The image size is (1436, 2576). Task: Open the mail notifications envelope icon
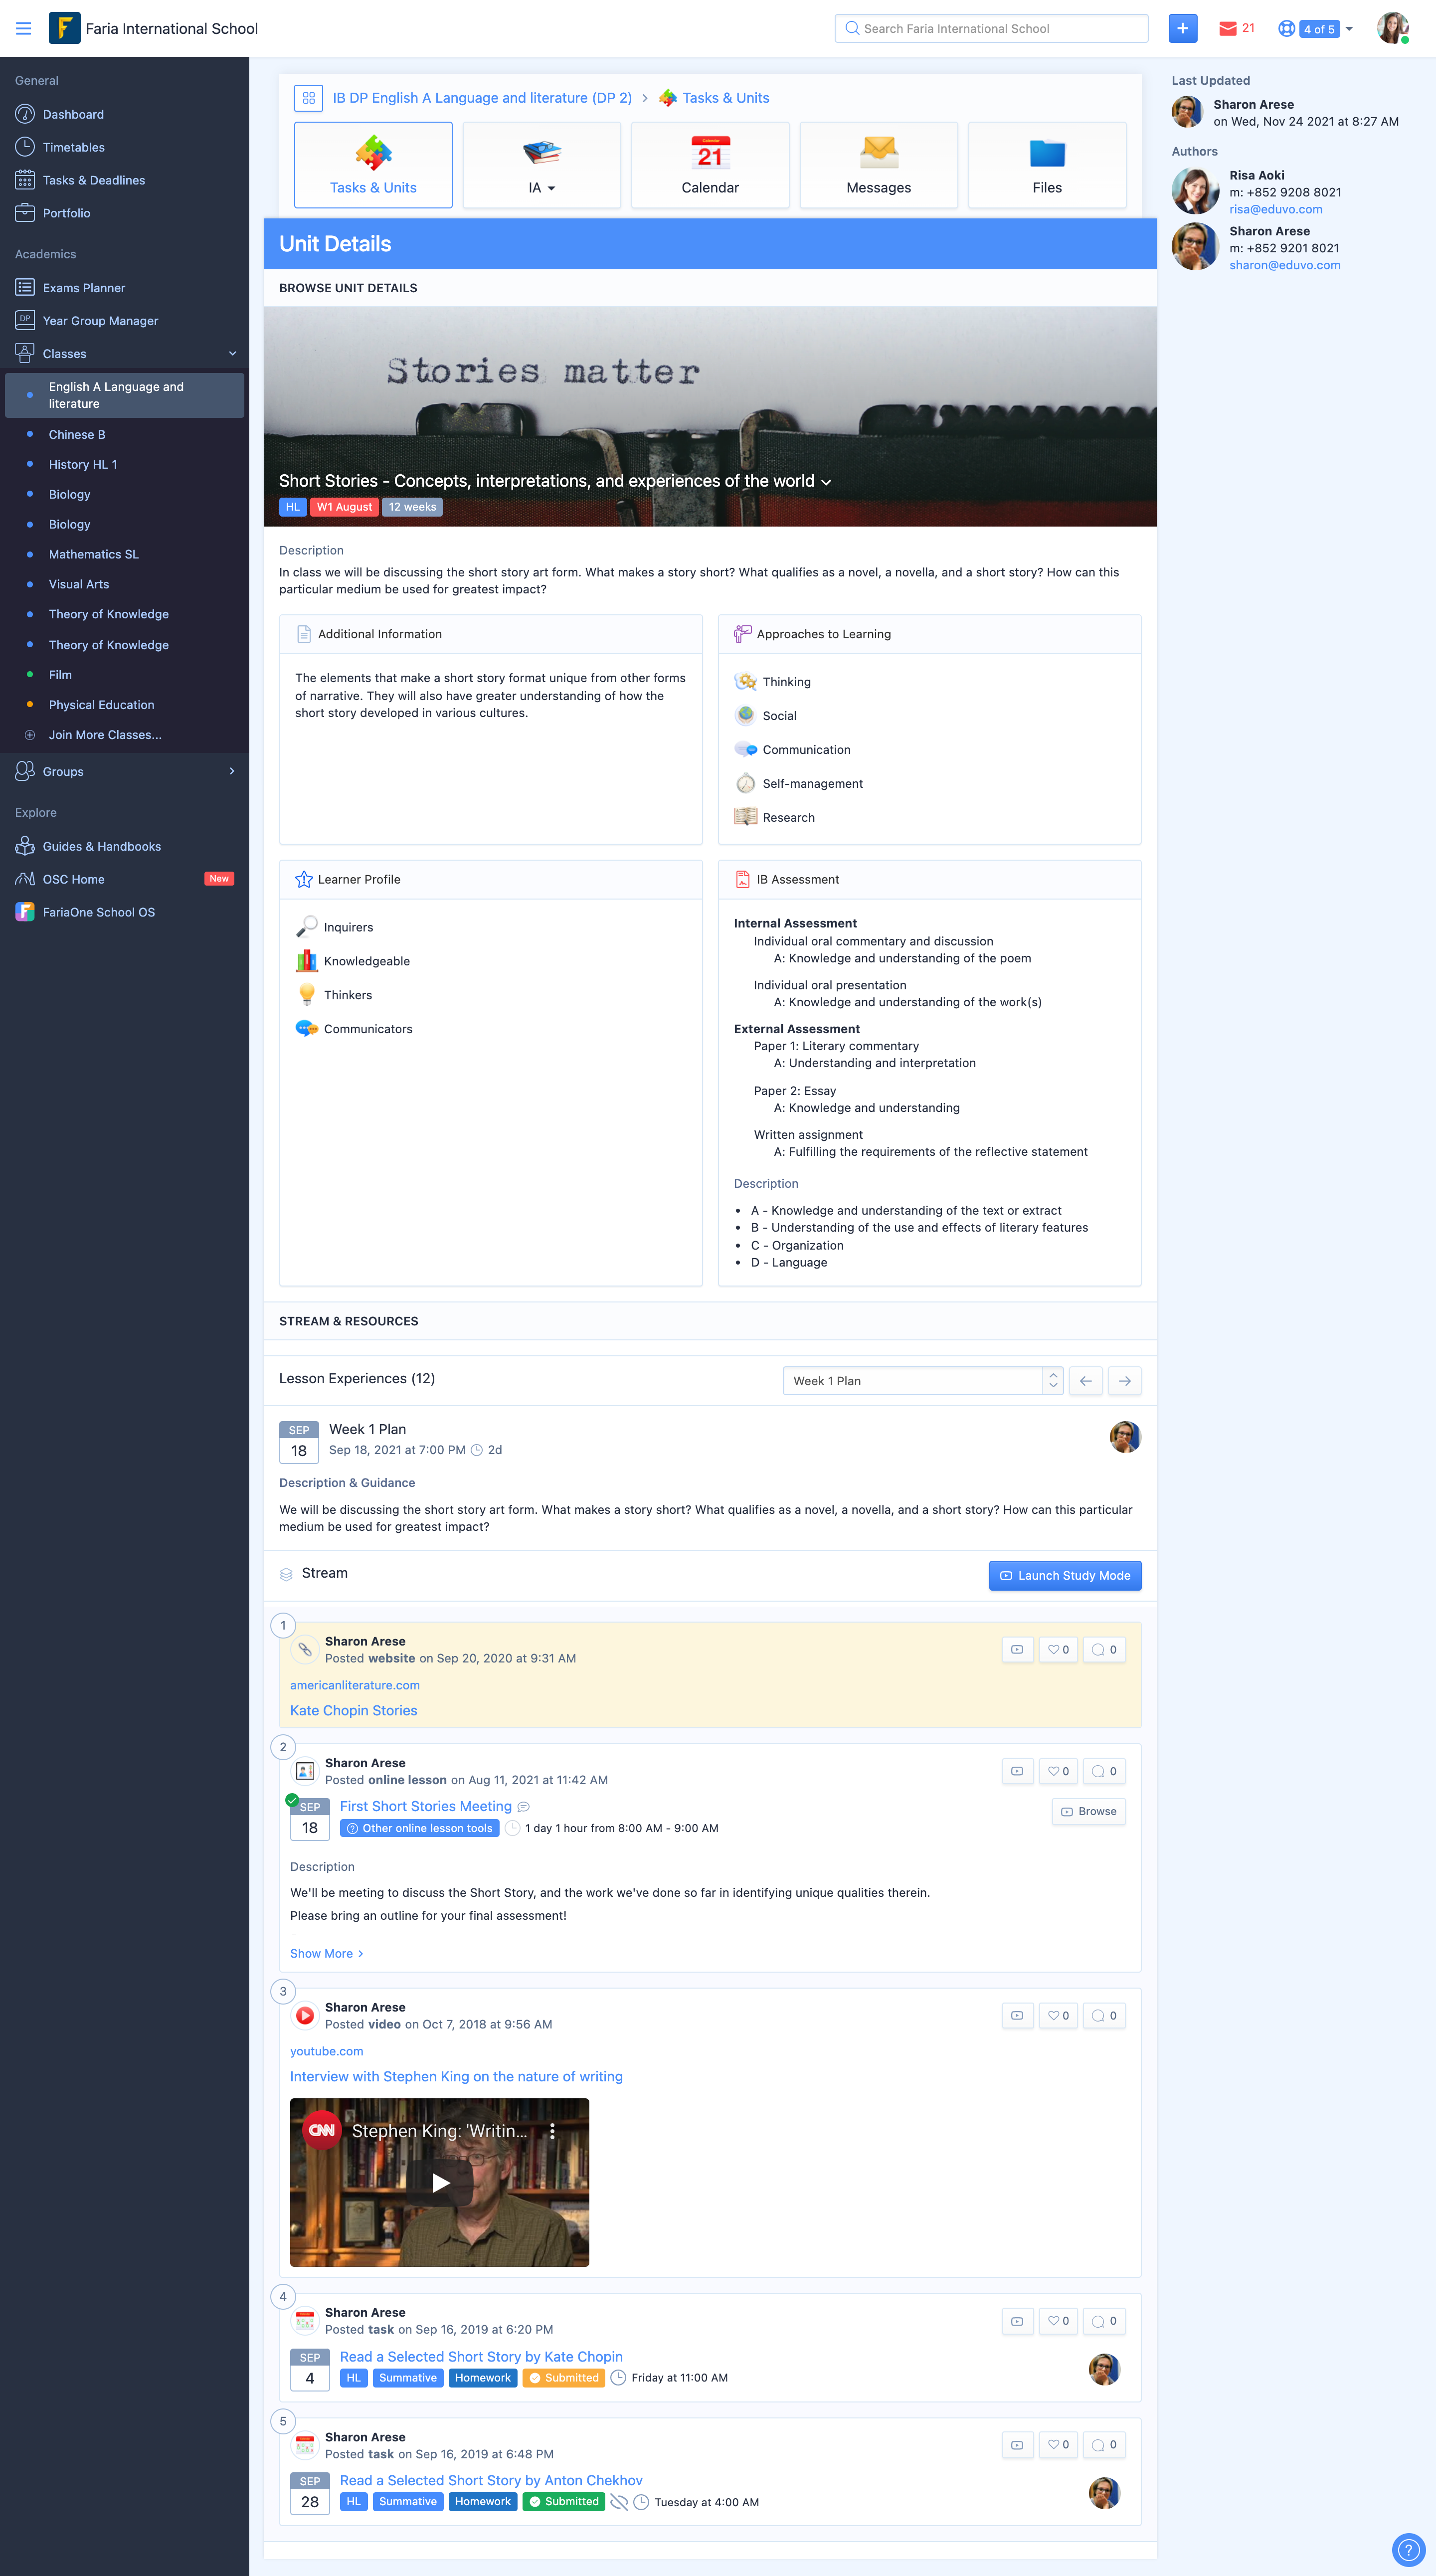tap(1227, 29)
